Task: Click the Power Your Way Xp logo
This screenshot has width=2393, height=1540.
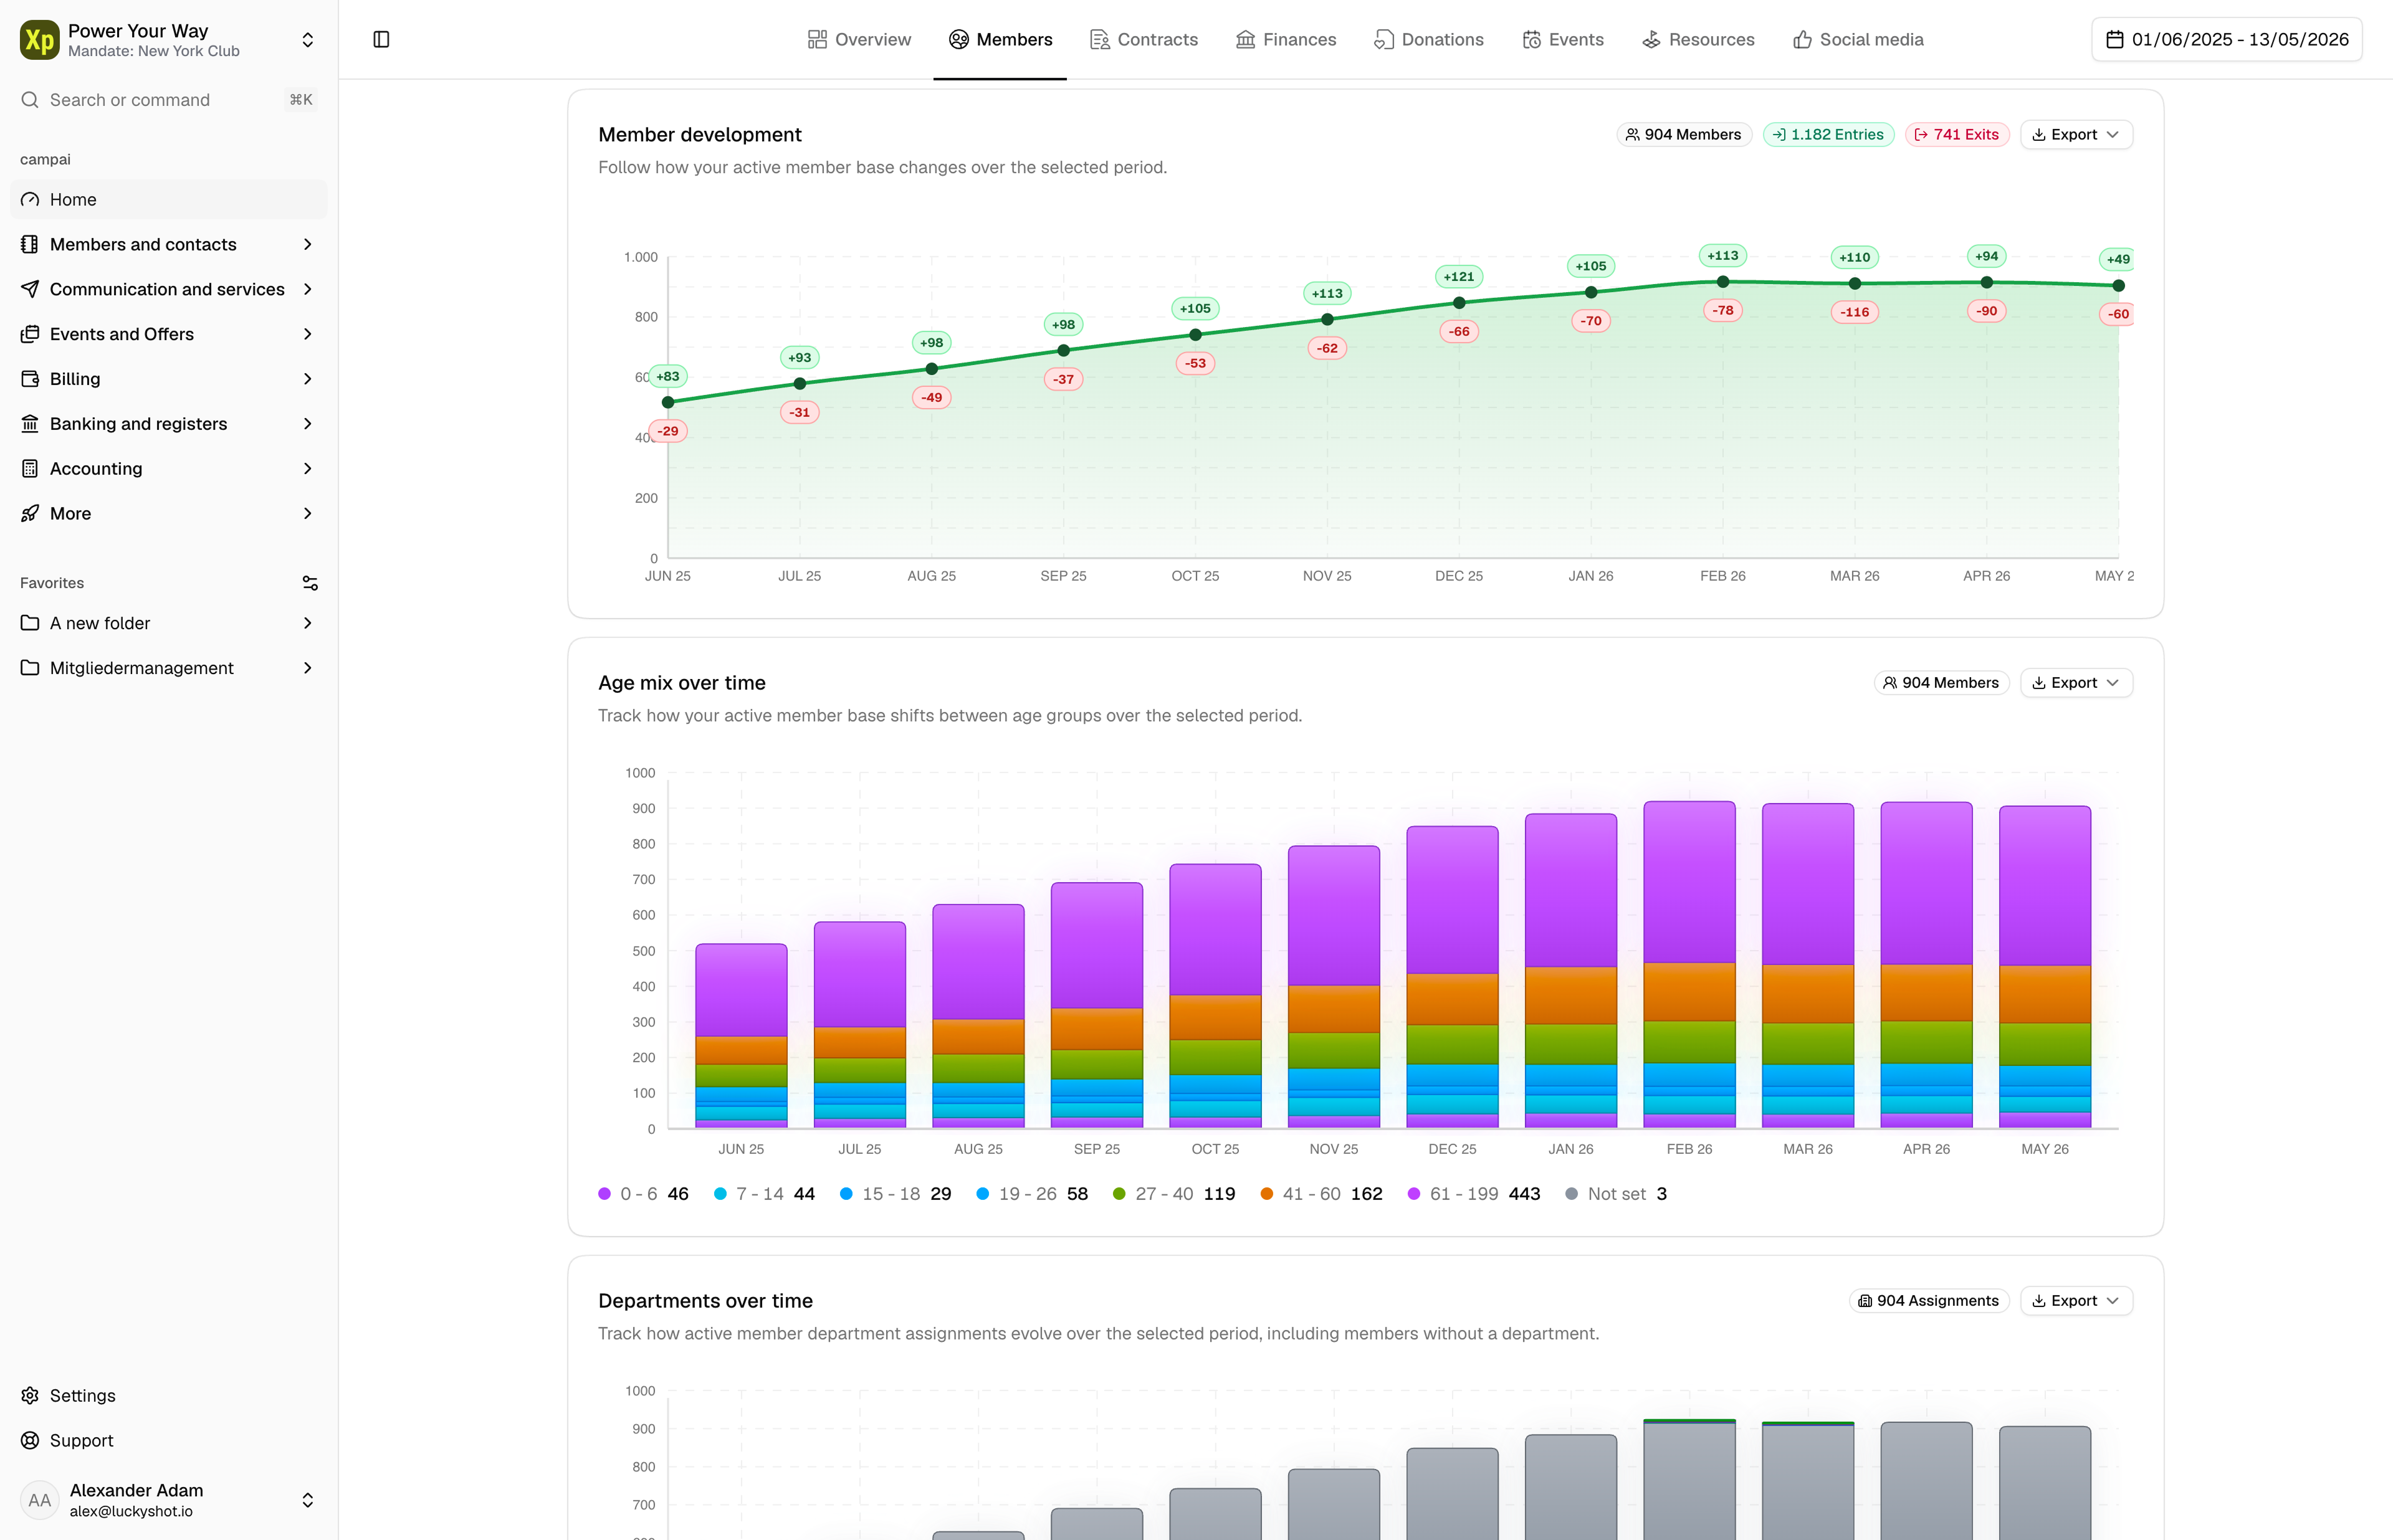Action: 40,40
